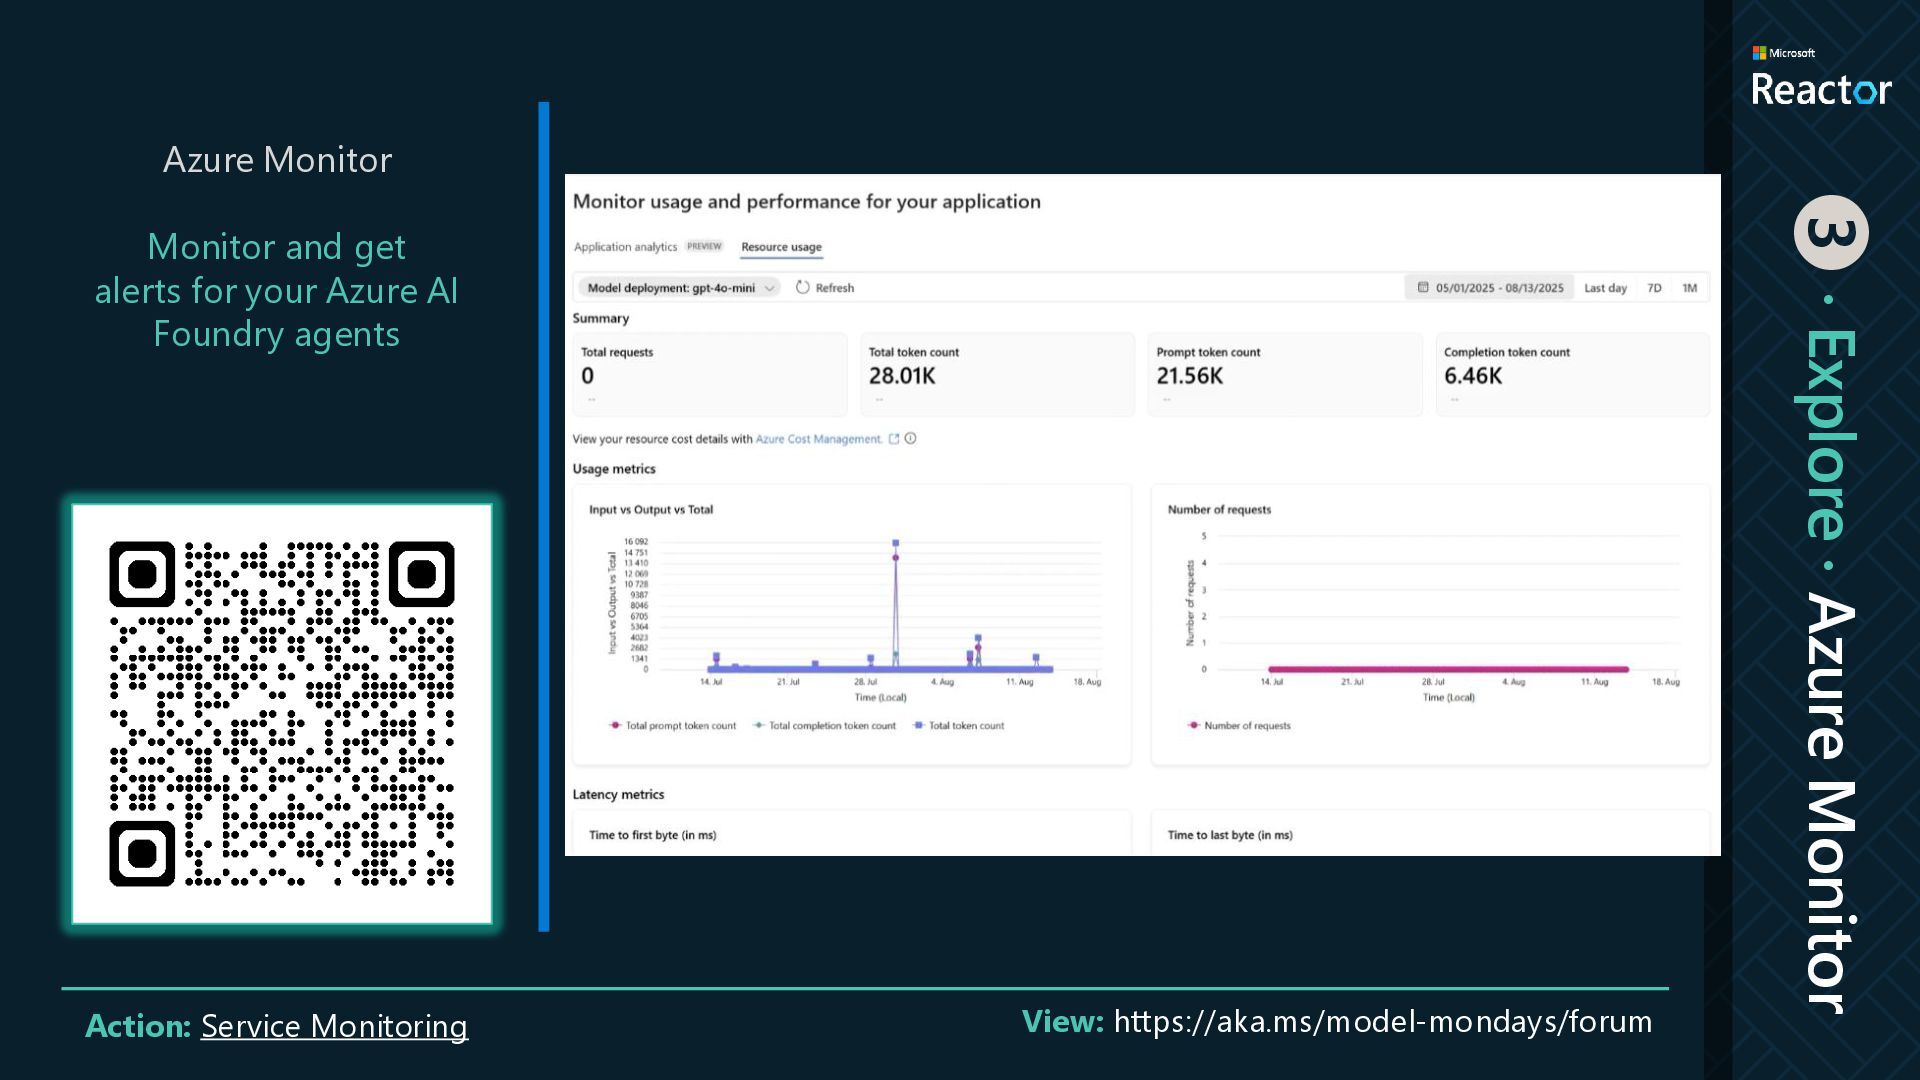Click the Prompt token count 21.56K card

[1285, 375]
